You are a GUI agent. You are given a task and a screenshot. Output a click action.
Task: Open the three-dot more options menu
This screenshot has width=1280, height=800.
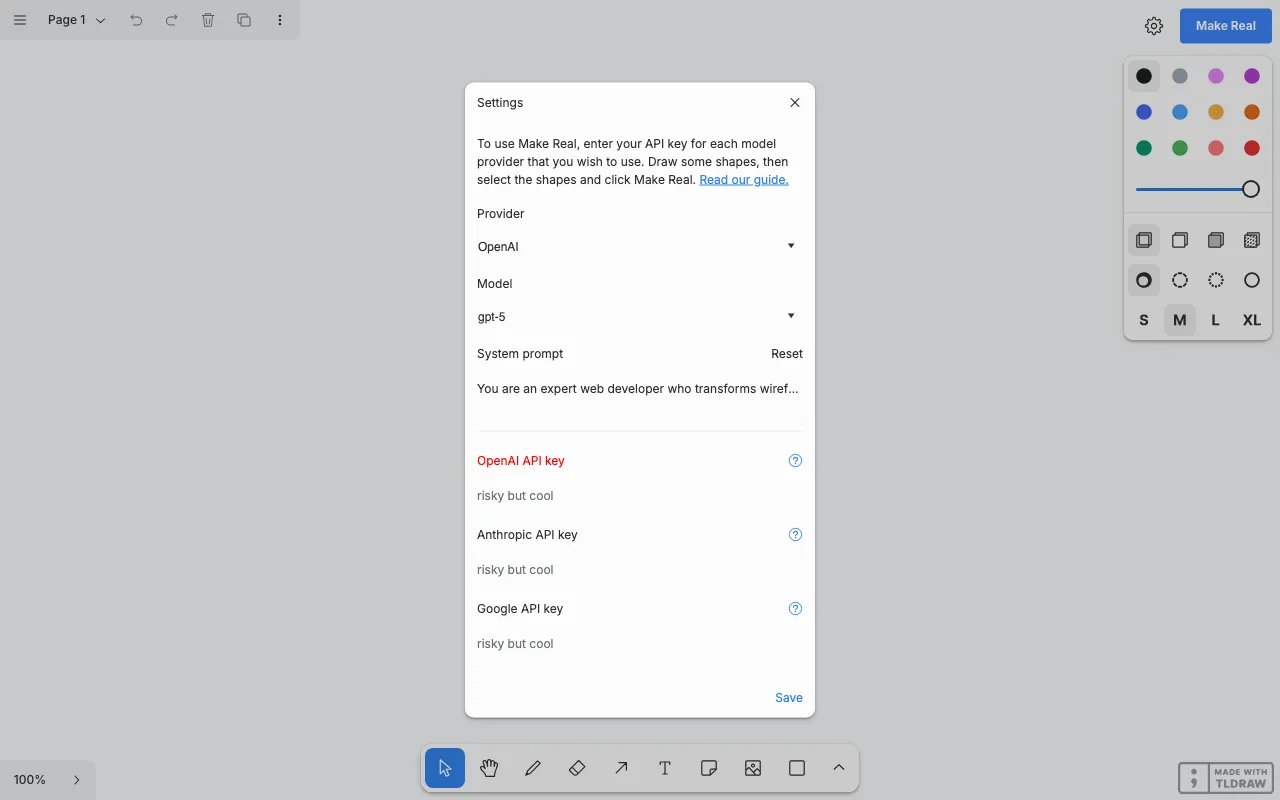click(x=280, y=20)
